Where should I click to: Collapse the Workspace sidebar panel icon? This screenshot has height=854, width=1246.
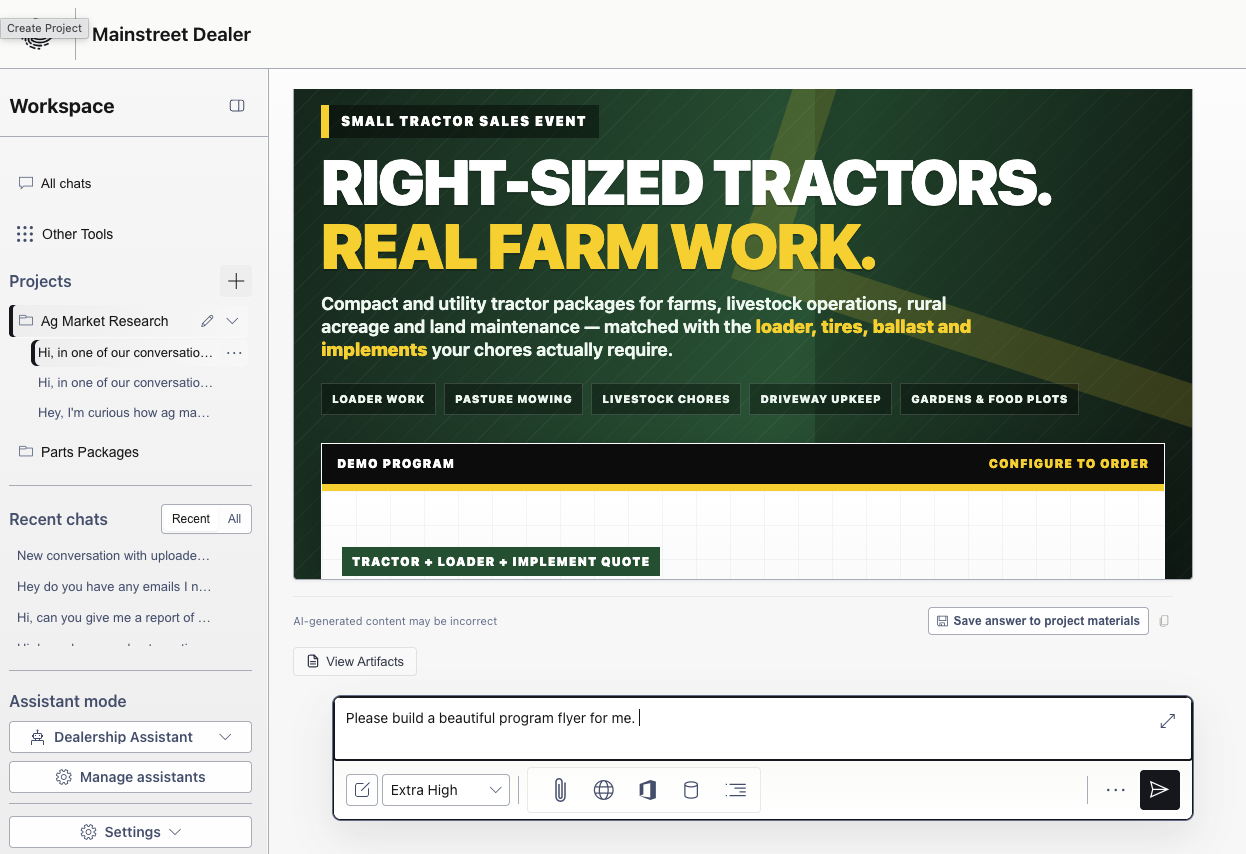[x=237, y=106]
